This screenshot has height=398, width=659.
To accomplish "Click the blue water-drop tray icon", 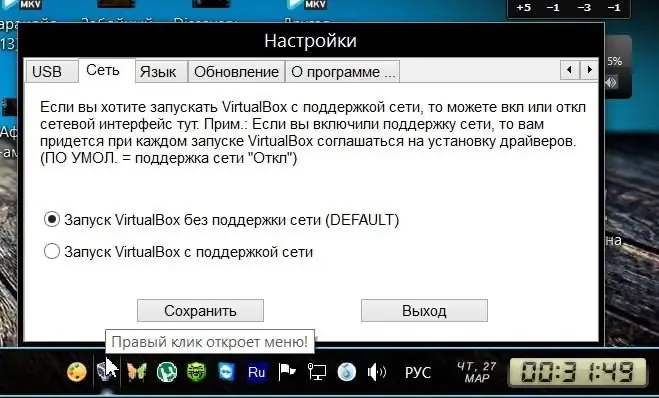I will [x=347, y=372].
